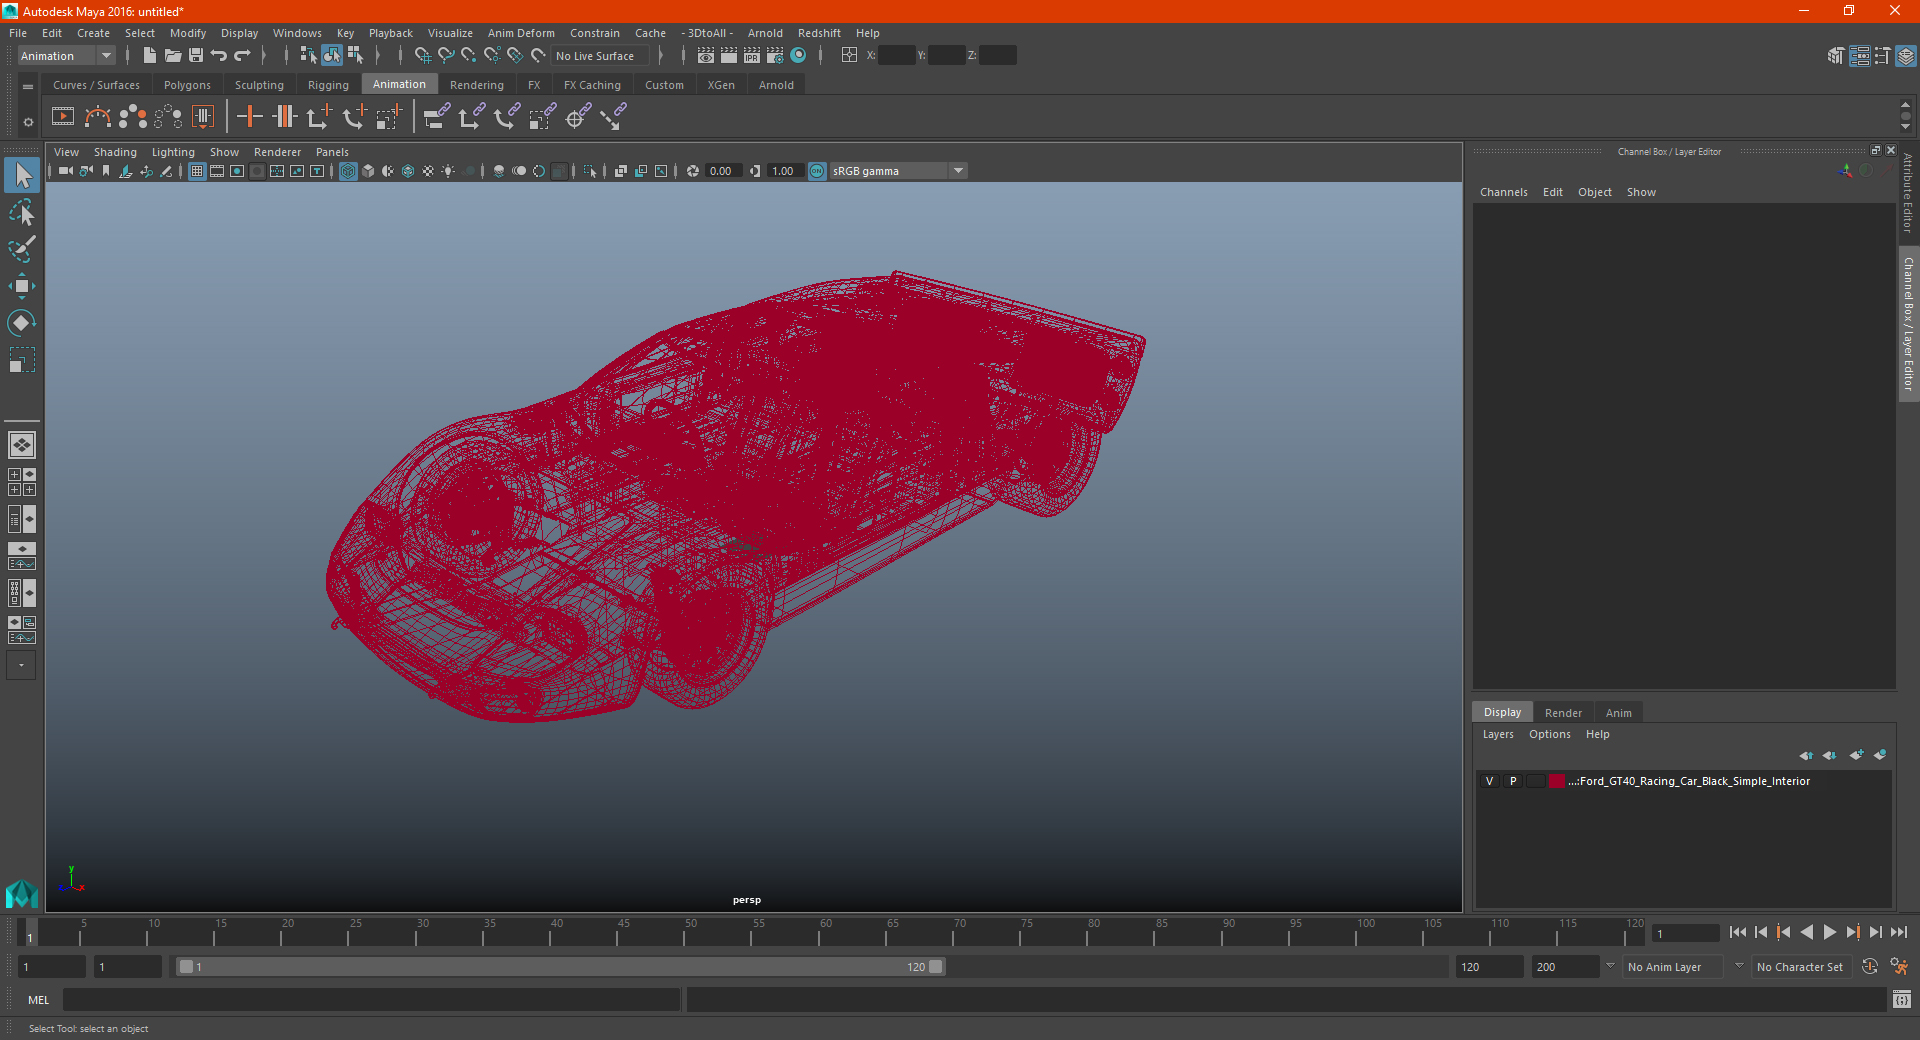Screen dimensions: 1920x1040
Task: Step to the next keyframe
Action: pos(1852,932)
